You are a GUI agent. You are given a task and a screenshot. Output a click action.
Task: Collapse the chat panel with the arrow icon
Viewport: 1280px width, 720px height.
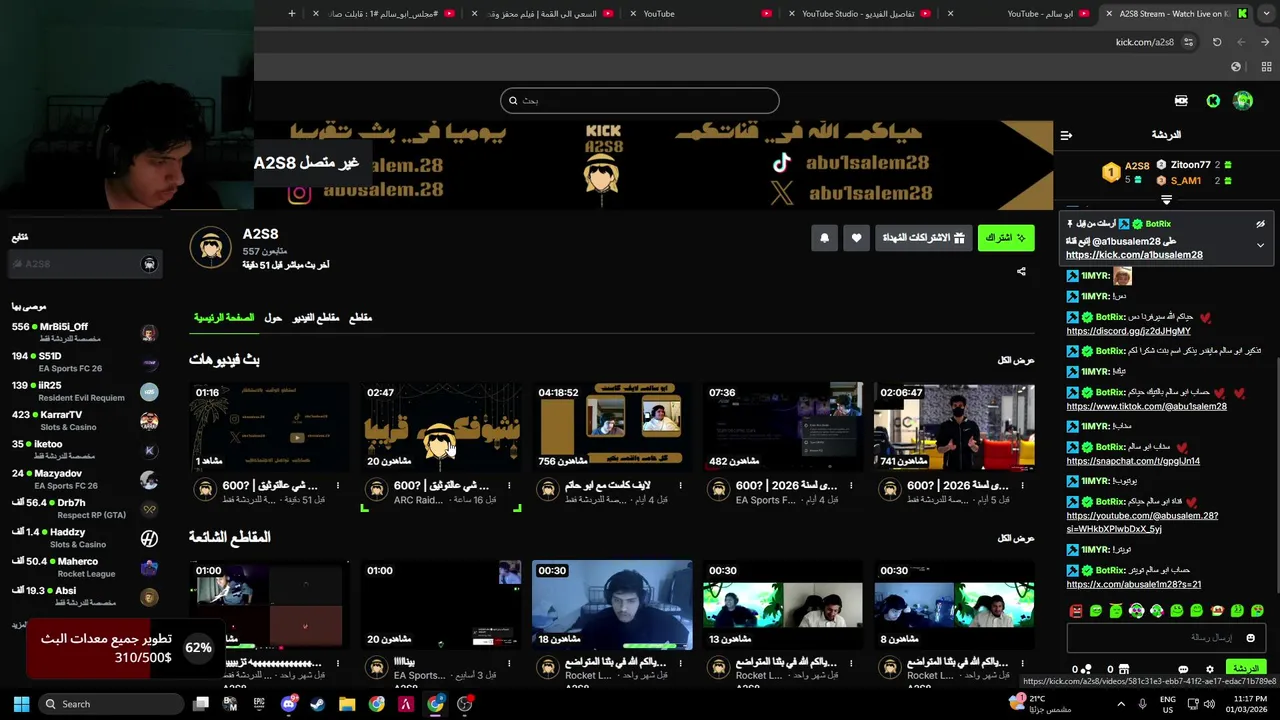(x=1066, y=135)
